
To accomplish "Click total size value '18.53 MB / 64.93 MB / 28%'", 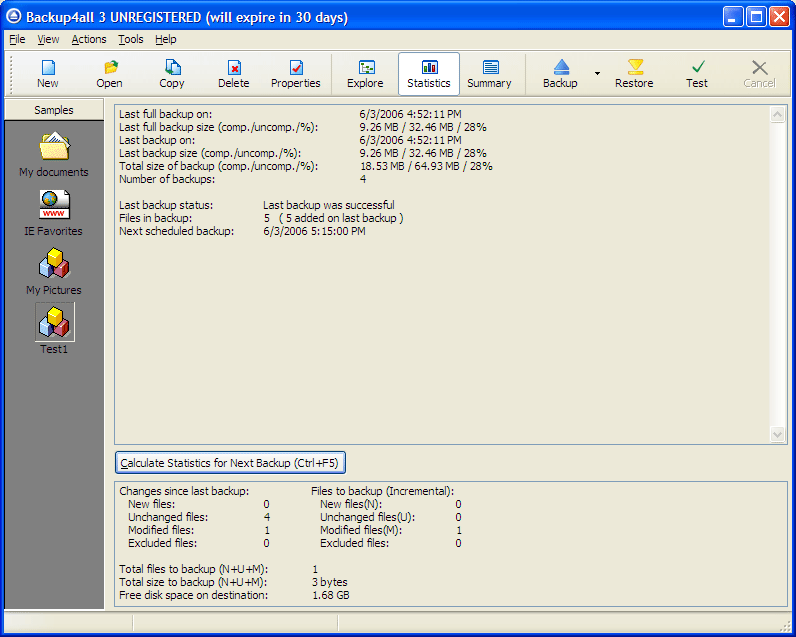I will tap(426, 166).
